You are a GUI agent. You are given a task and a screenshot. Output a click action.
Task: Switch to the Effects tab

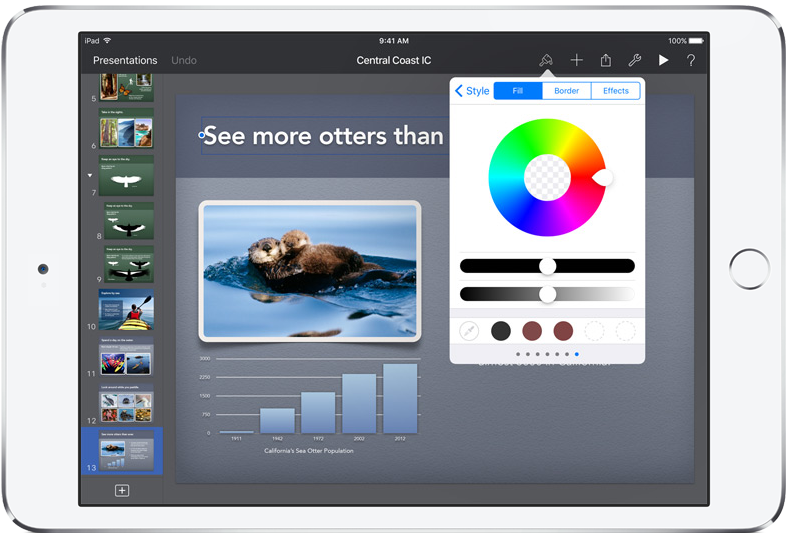[615, 91]
